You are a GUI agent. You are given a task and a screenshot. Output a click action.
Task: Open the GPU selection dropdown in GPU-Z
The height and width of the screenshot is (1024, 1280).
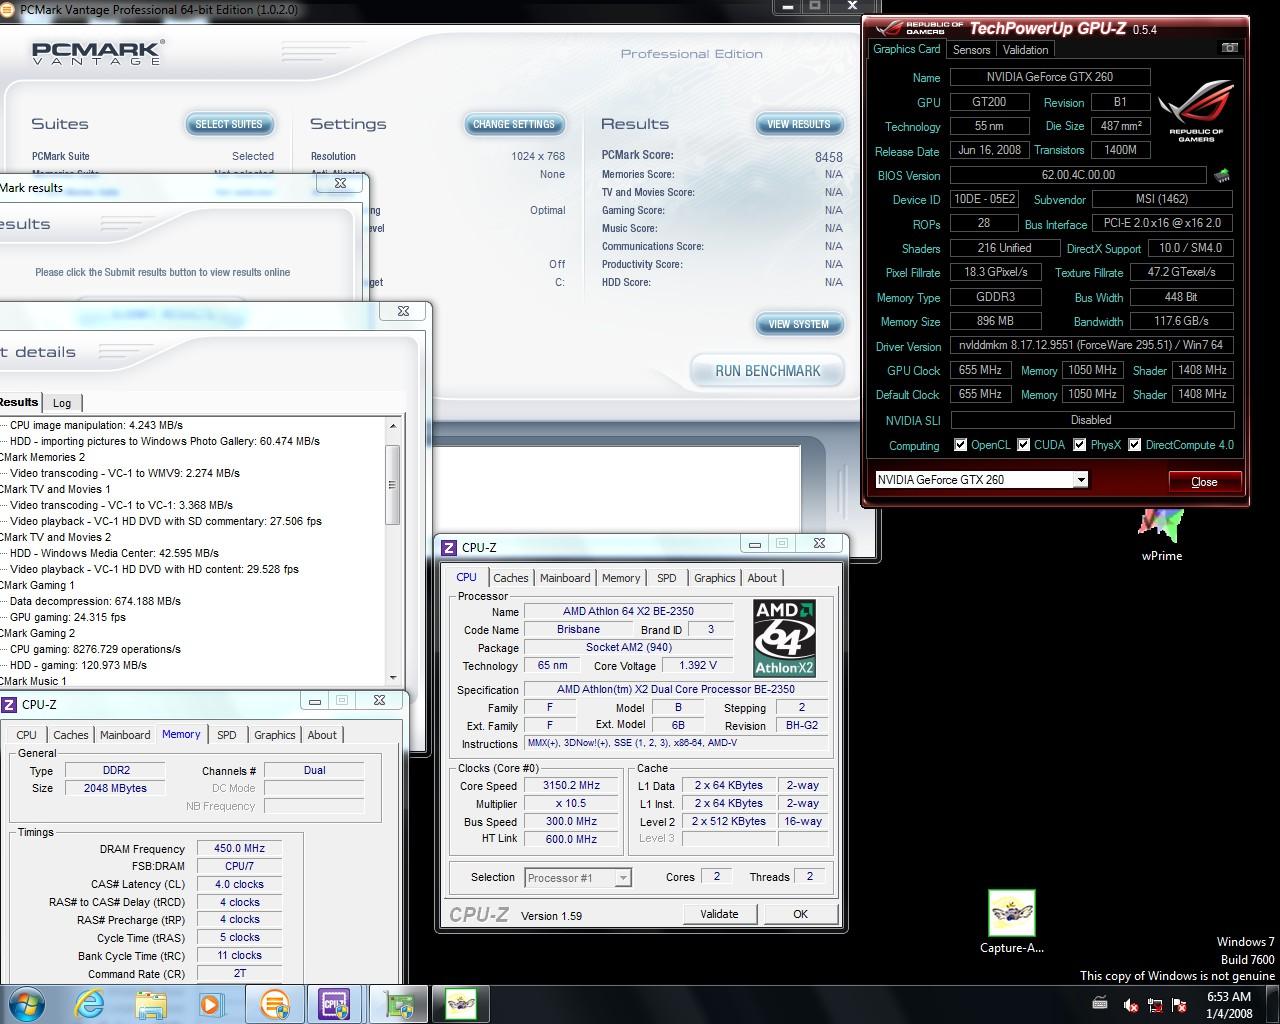[1080, 480]
